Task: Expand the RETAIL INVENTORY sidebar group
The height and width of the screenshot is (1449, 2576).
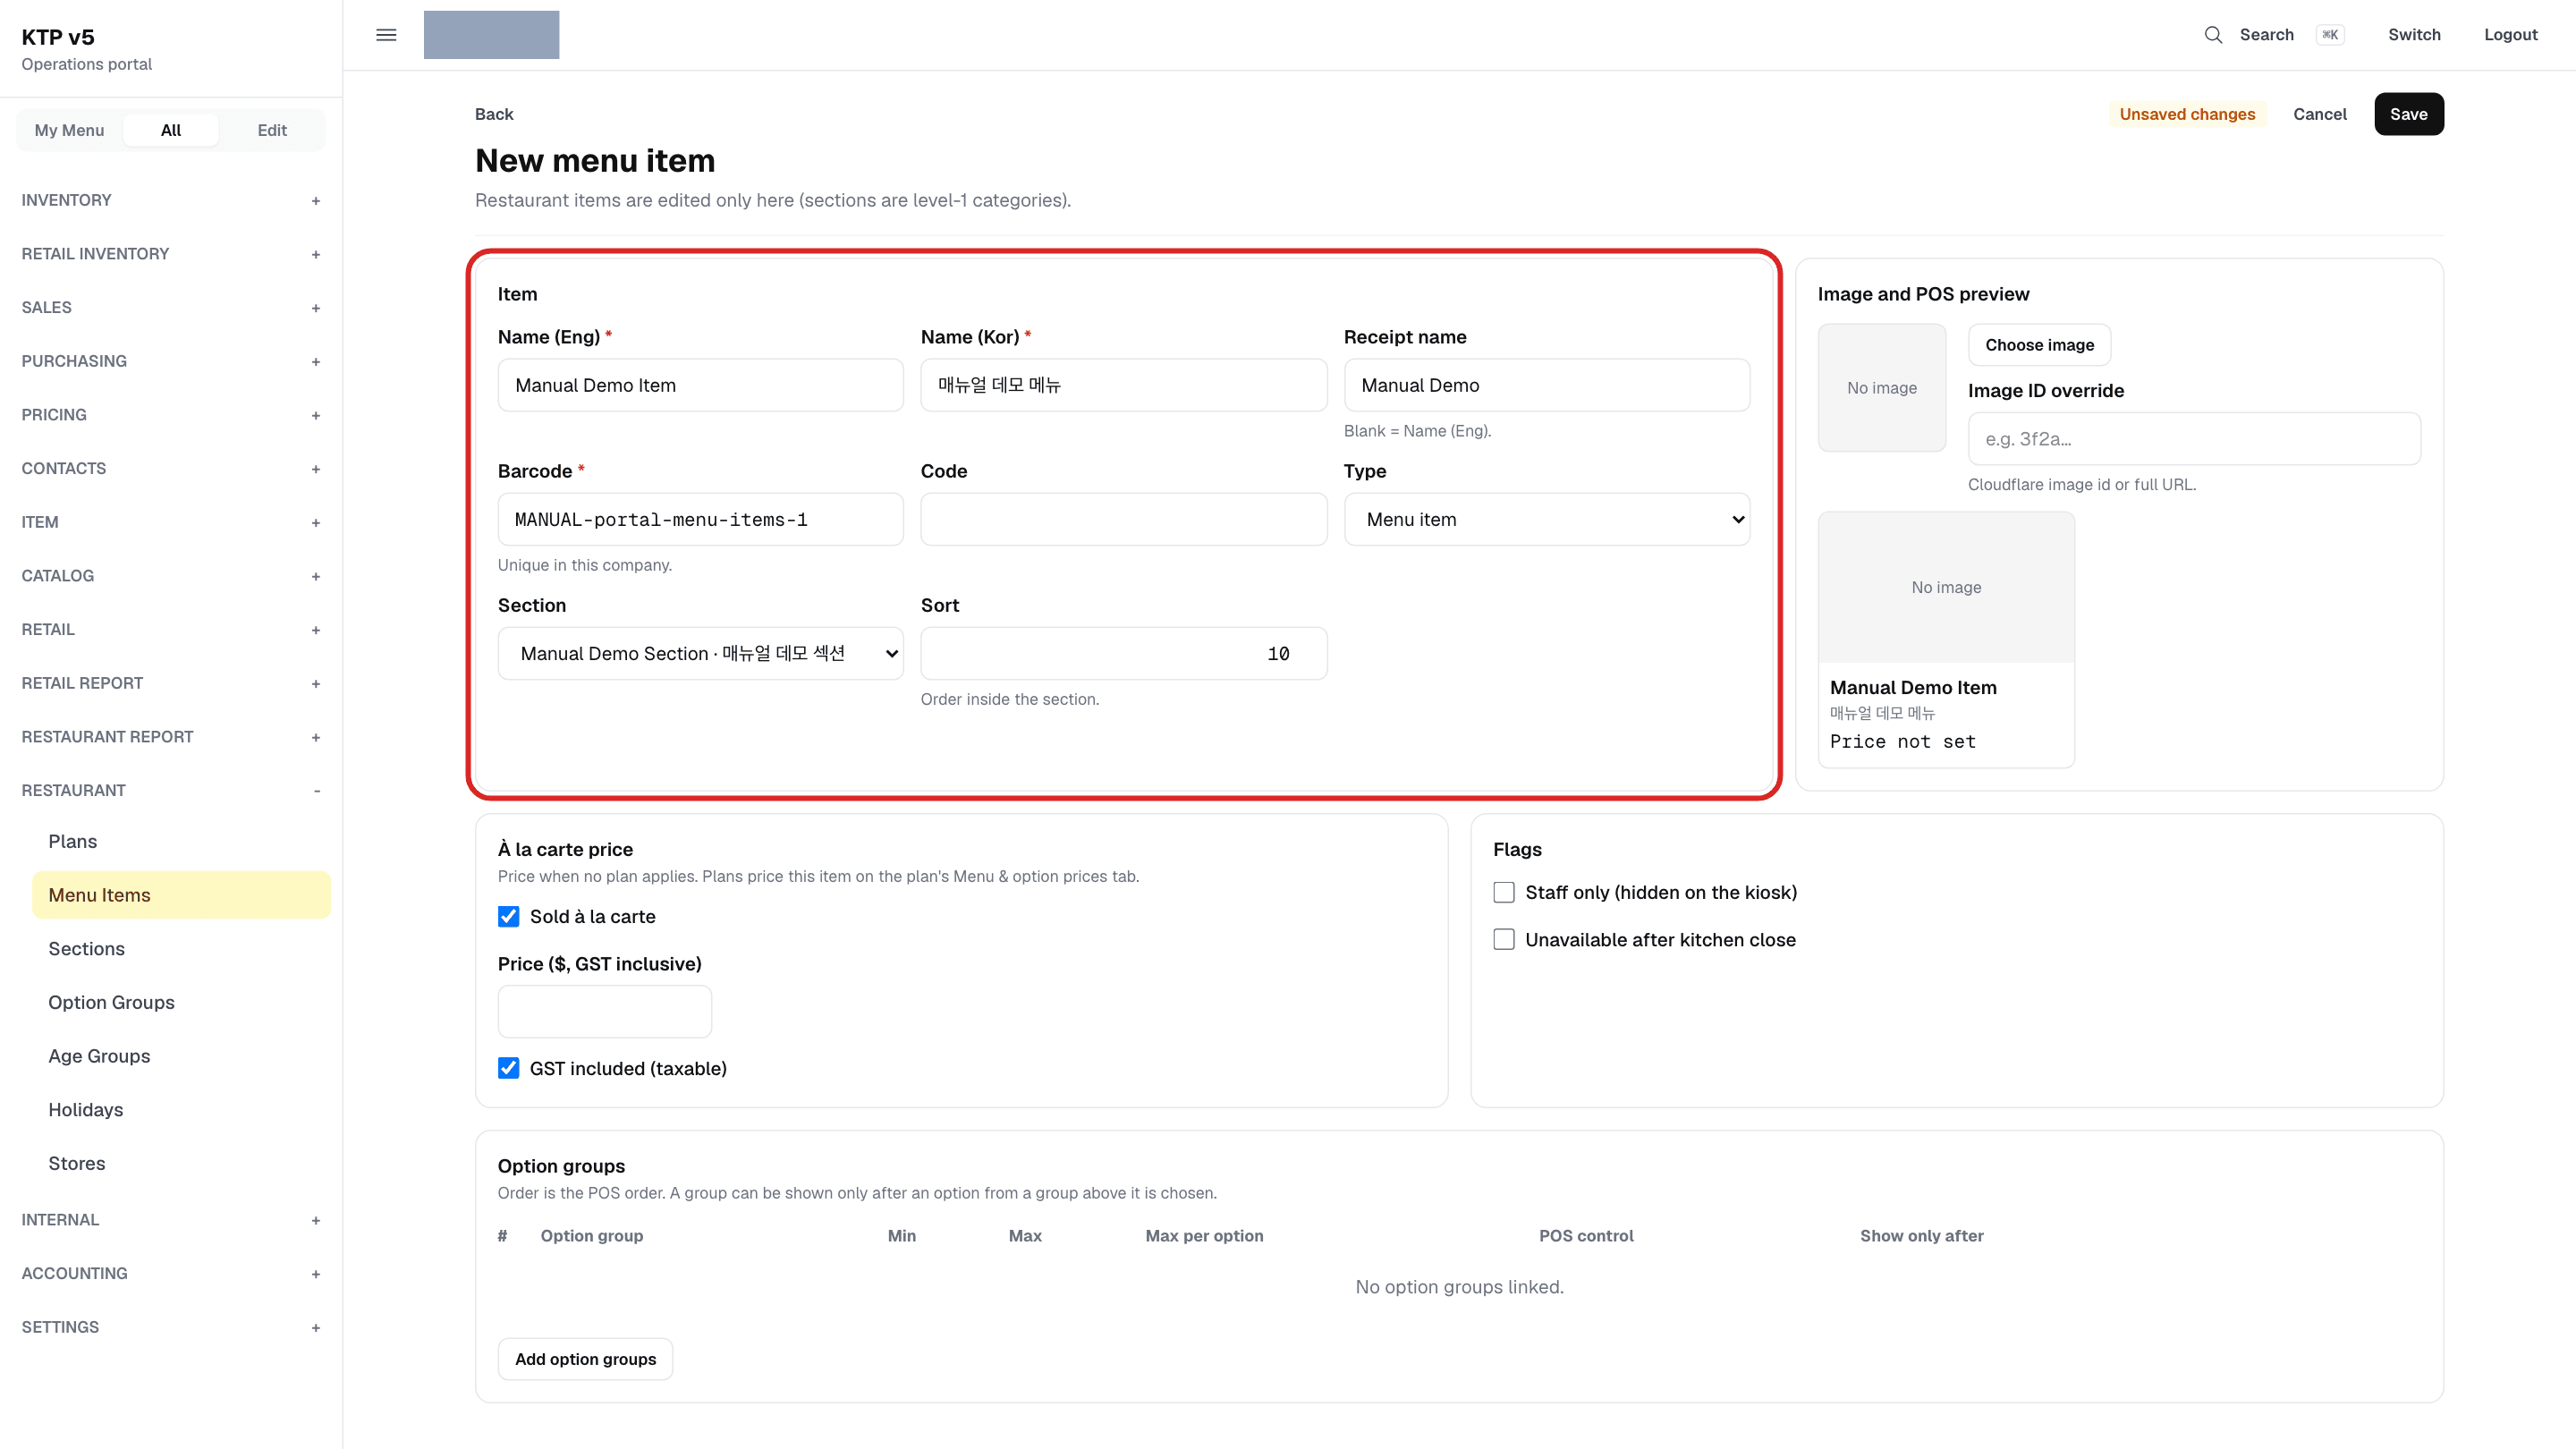Action: (171, 254)
